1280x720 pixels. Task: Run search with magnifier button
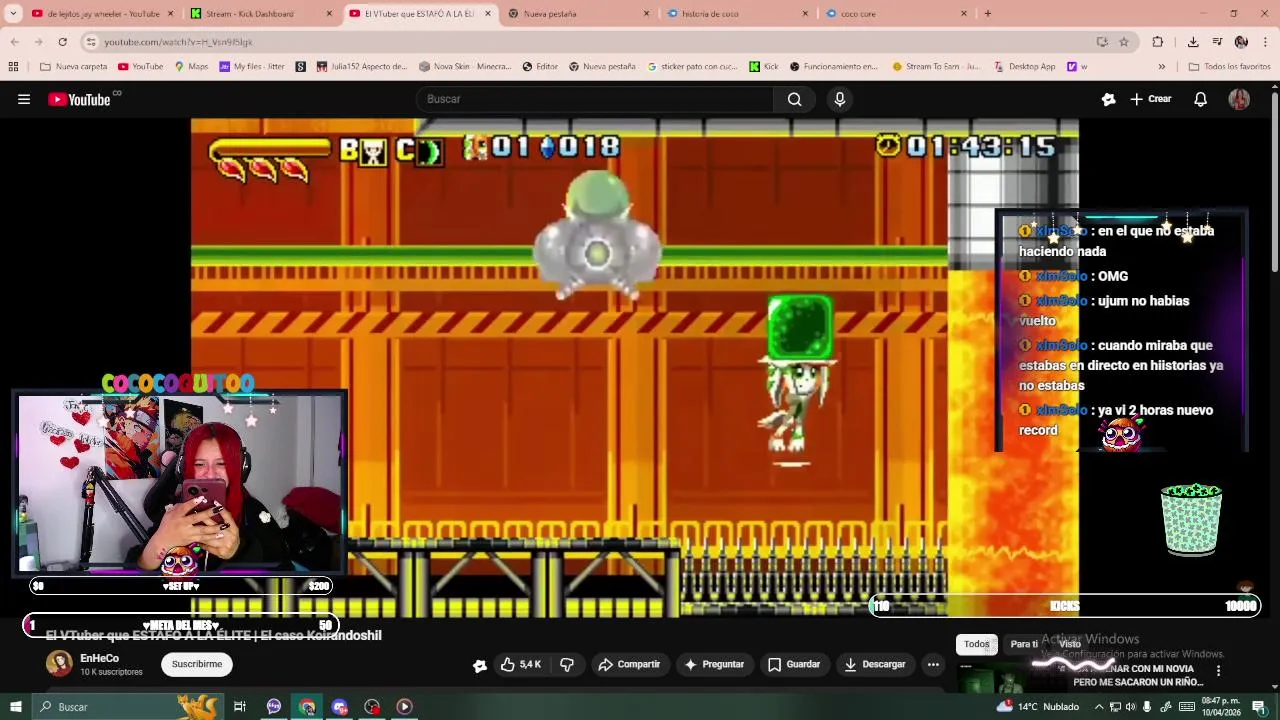(794, 99)
